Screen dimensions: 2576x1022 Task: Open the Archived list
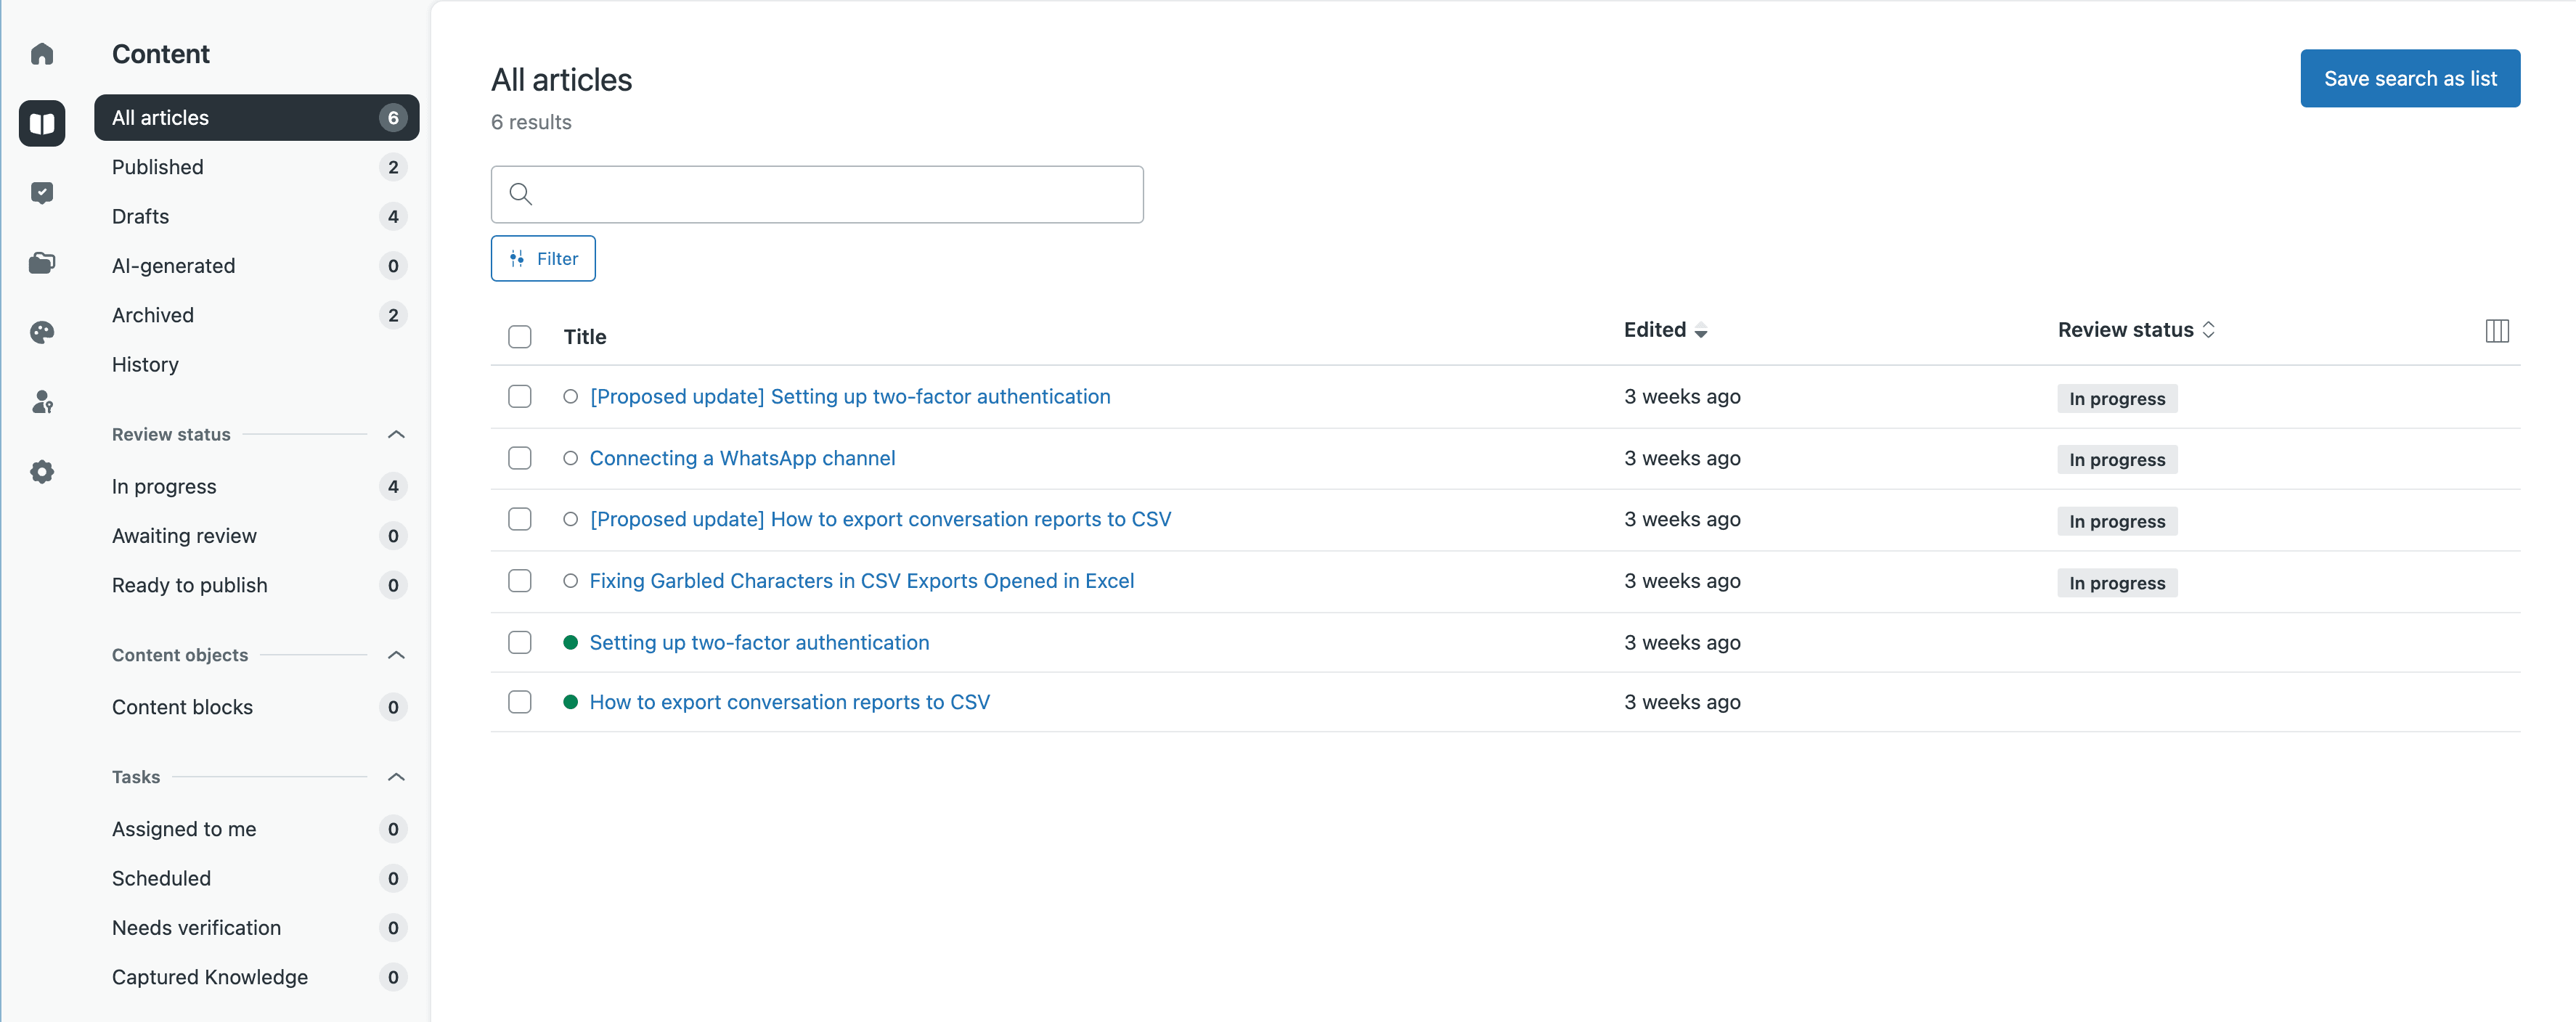pyautogui.click(x=256, y=315)
